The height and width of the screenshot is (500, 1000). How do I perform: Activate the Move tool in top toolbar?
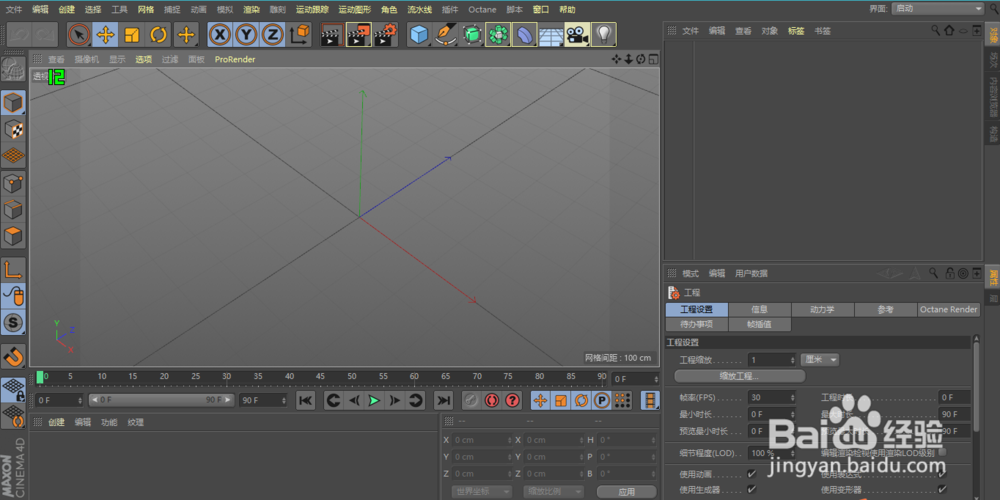[x=105, y=34]
